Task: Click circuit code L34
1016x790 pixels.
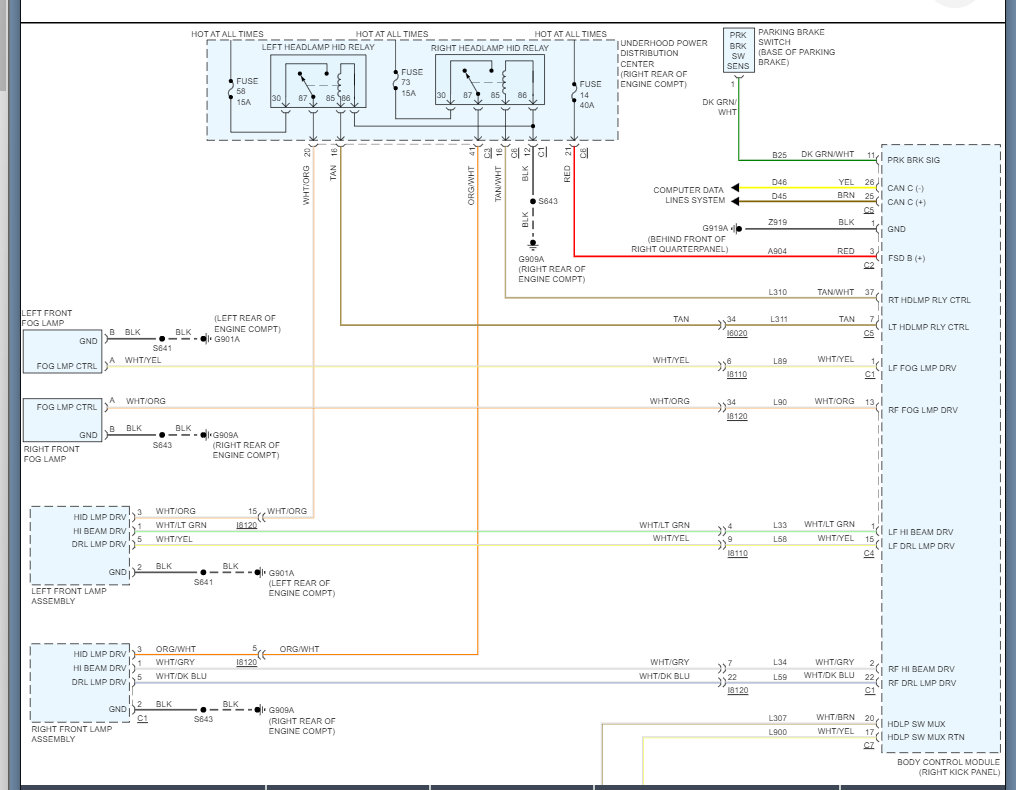Action: click(779, 662)
